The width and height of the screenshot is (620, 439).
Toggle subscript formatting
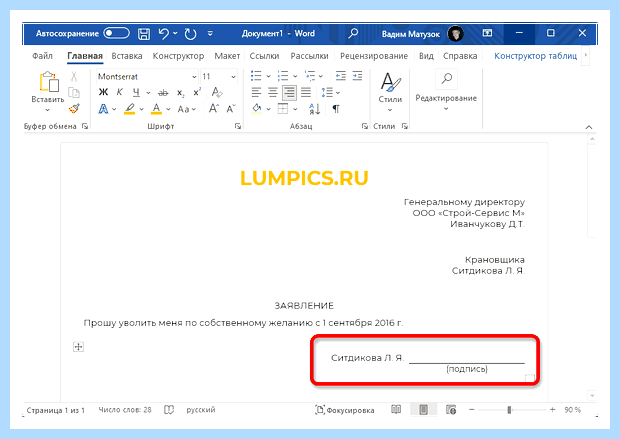180,93
